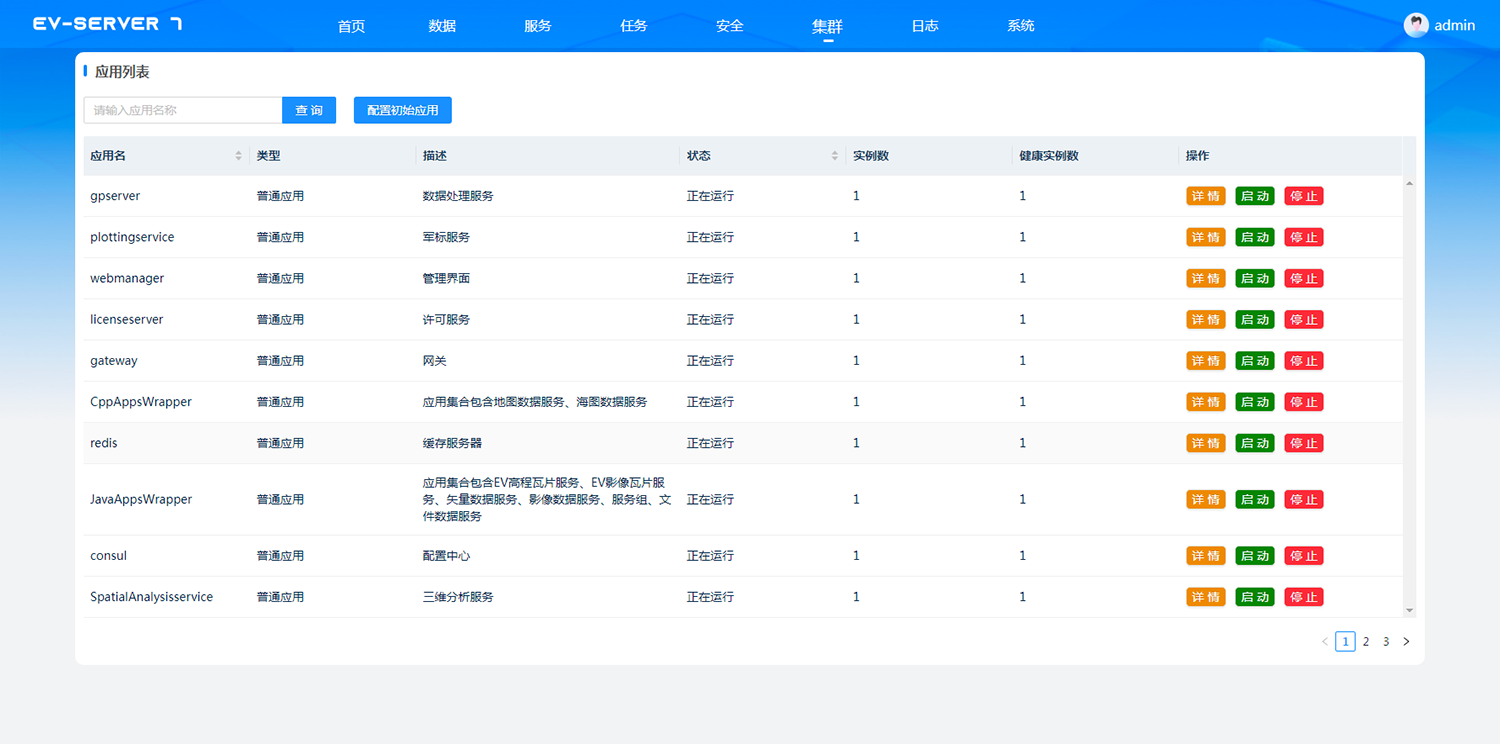Open the 系统 menu
The image size is (1500, 744).
pyautogui.click(x=1021, y=26)
